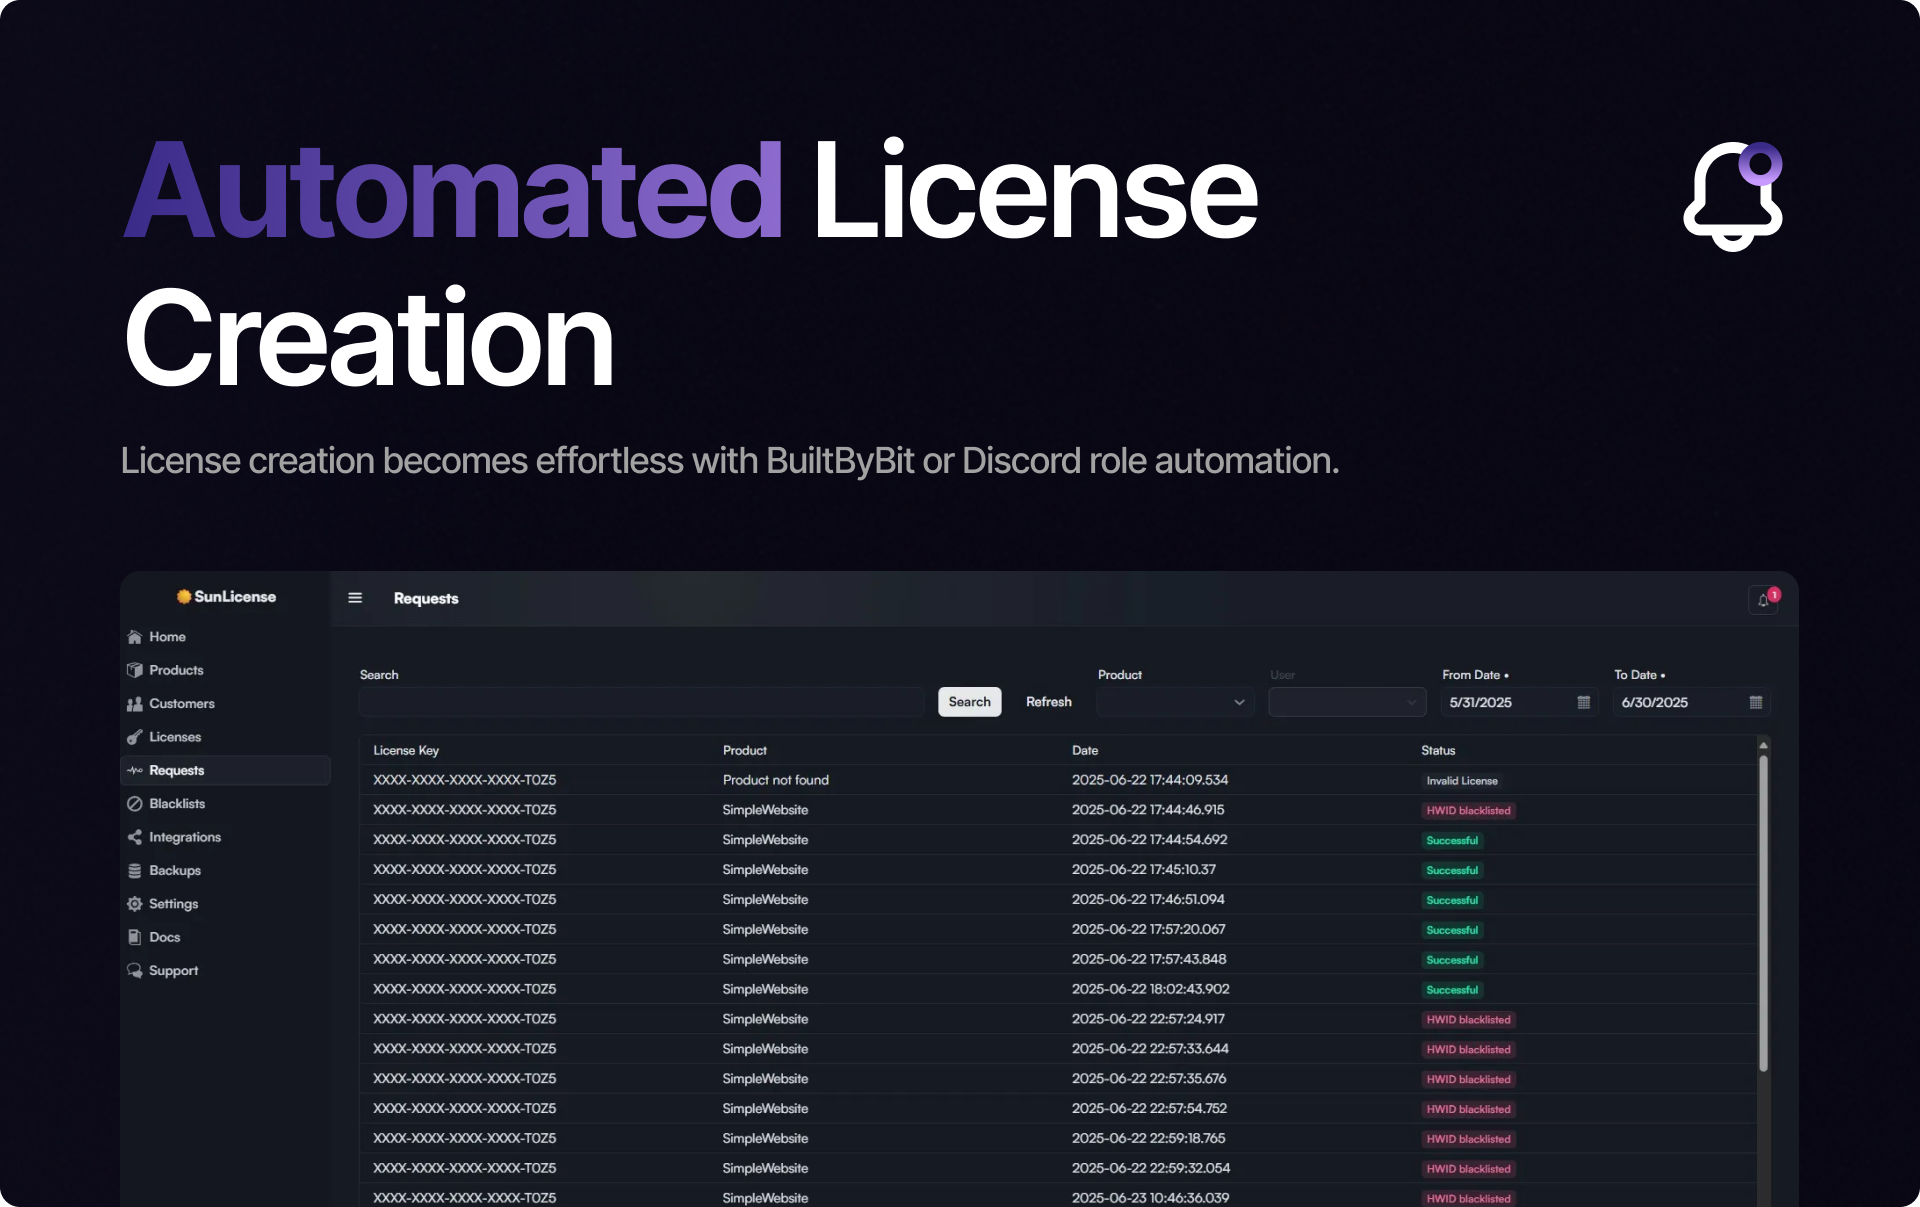This screenshot has width=1920, height=1207.
Task: Open the Support sidebar item
Action: [173, 971]
